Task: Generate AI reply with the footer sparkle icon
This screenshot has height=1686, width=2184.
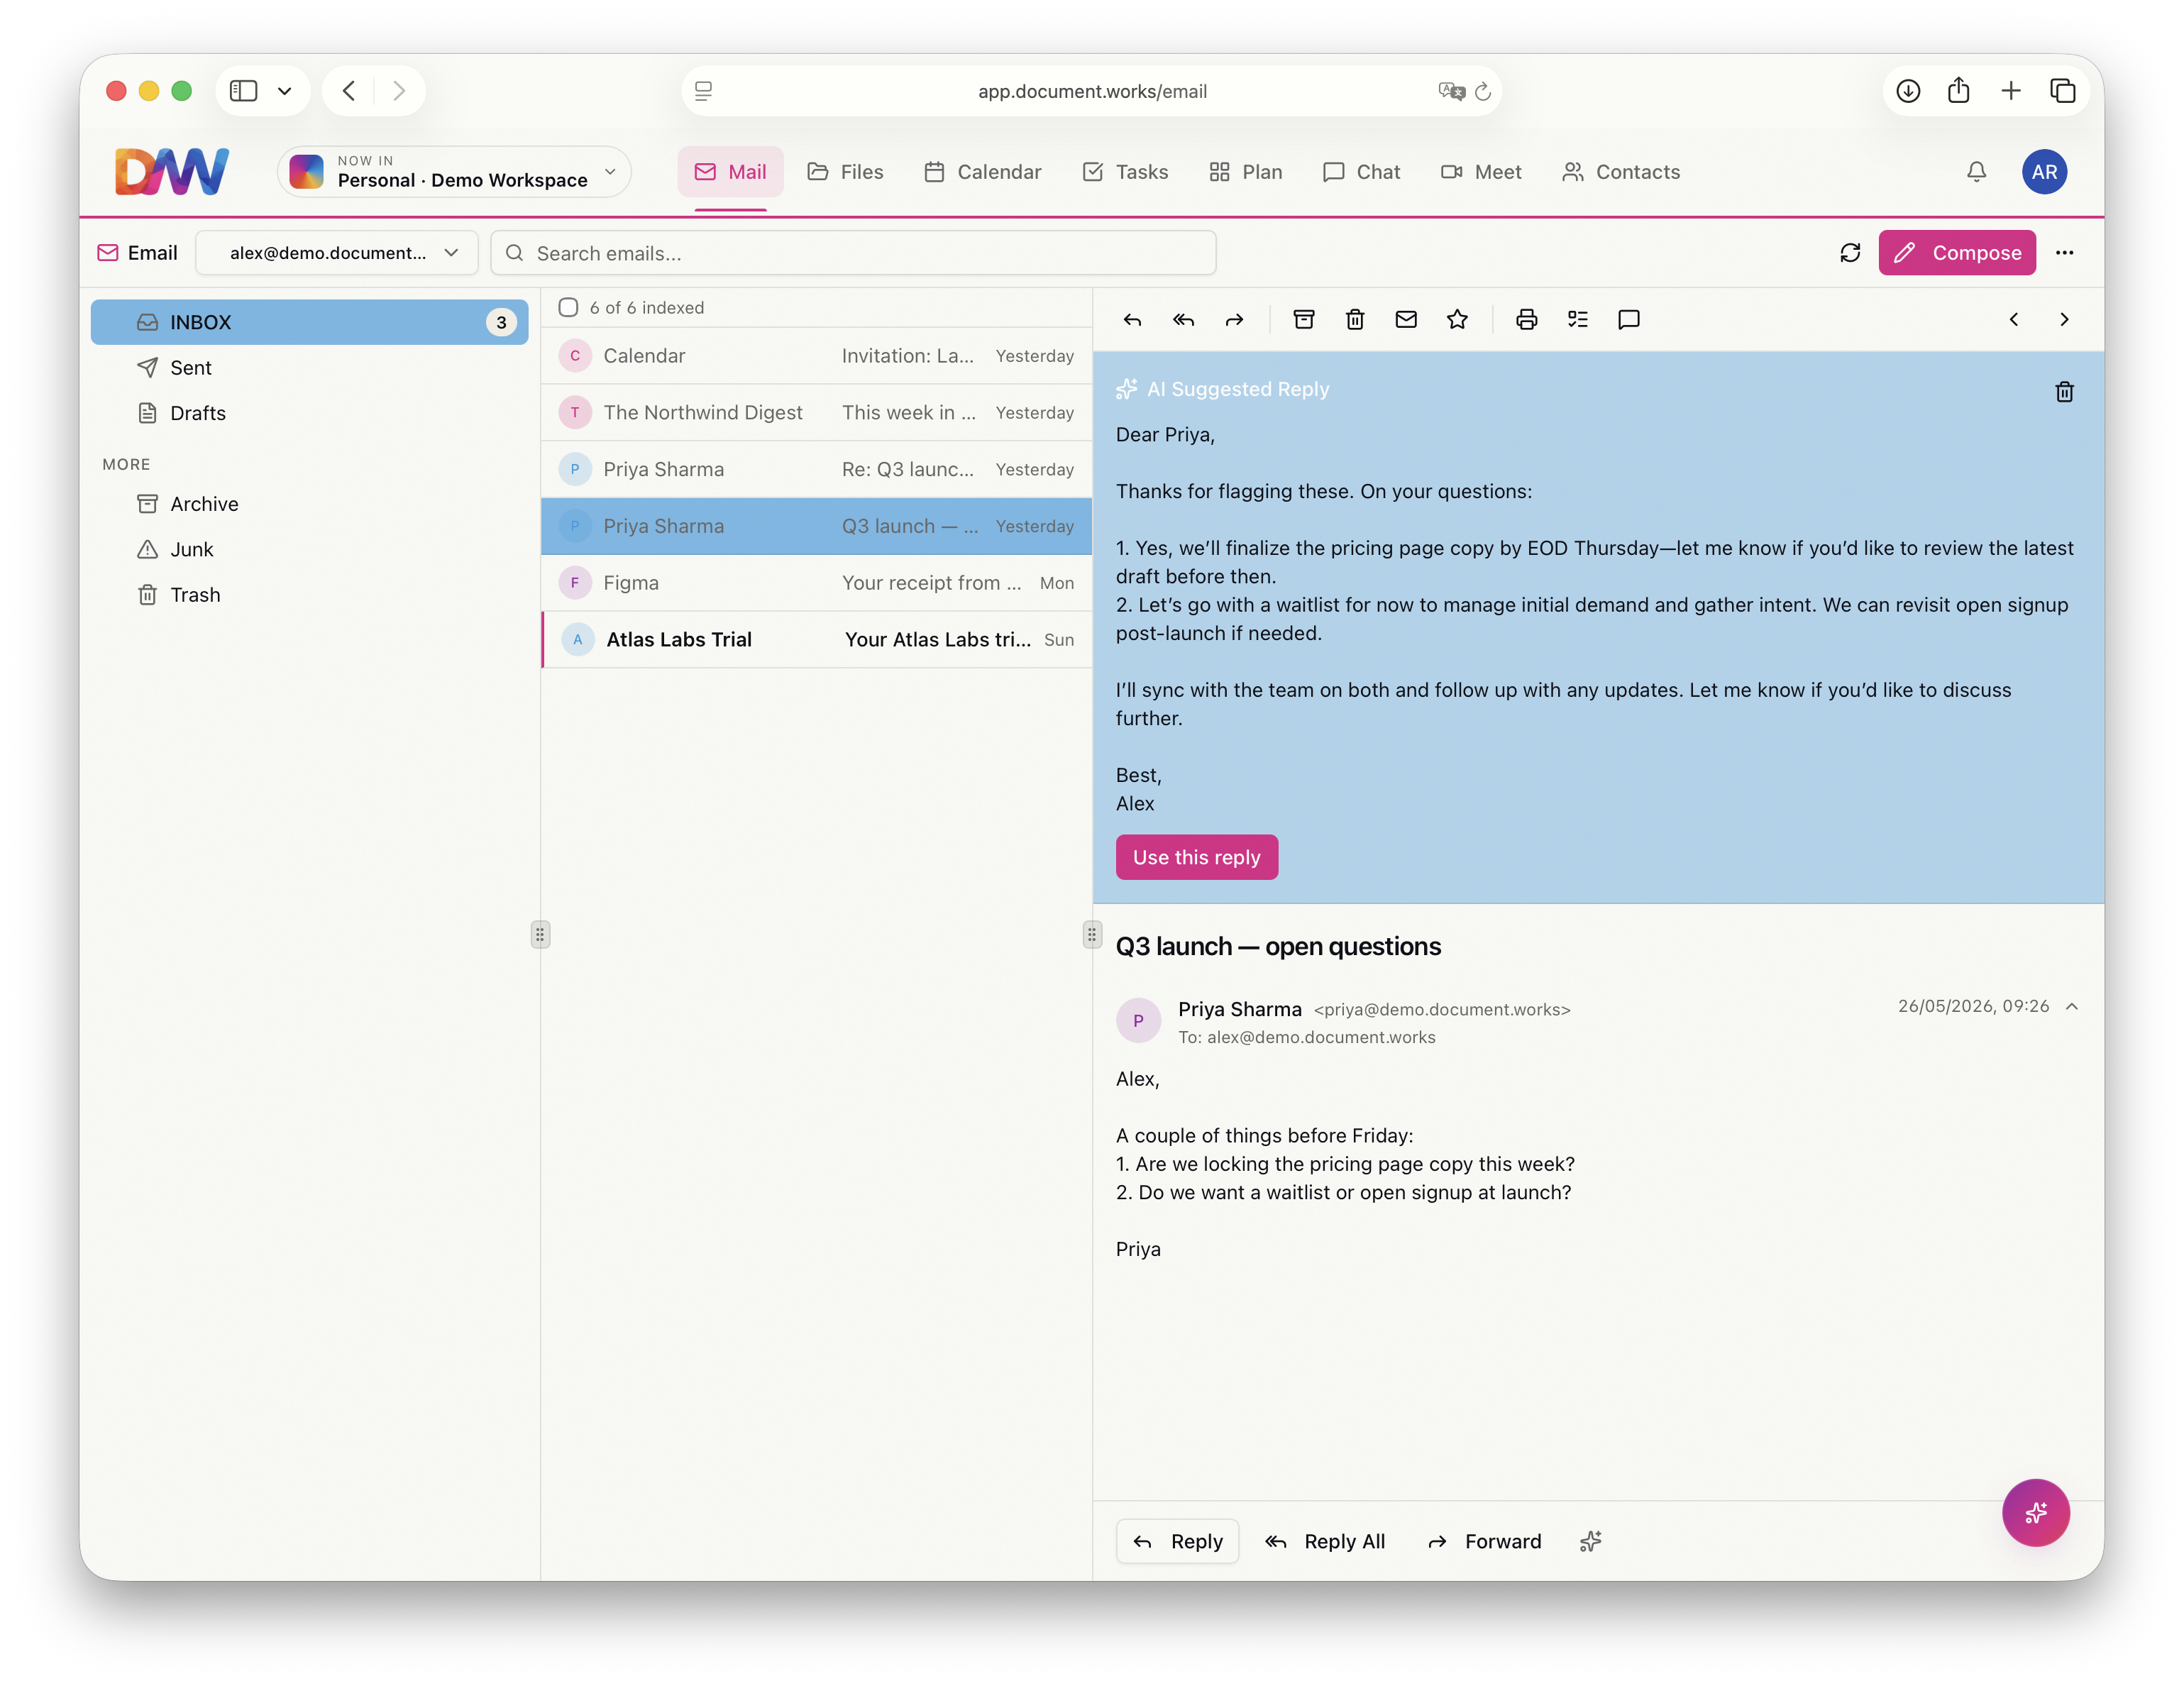Action: pos(1590,1541)
